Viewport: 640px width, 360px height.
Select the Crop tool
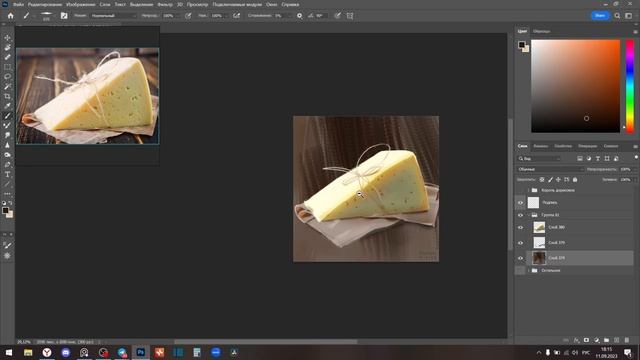tap(7, 96)
